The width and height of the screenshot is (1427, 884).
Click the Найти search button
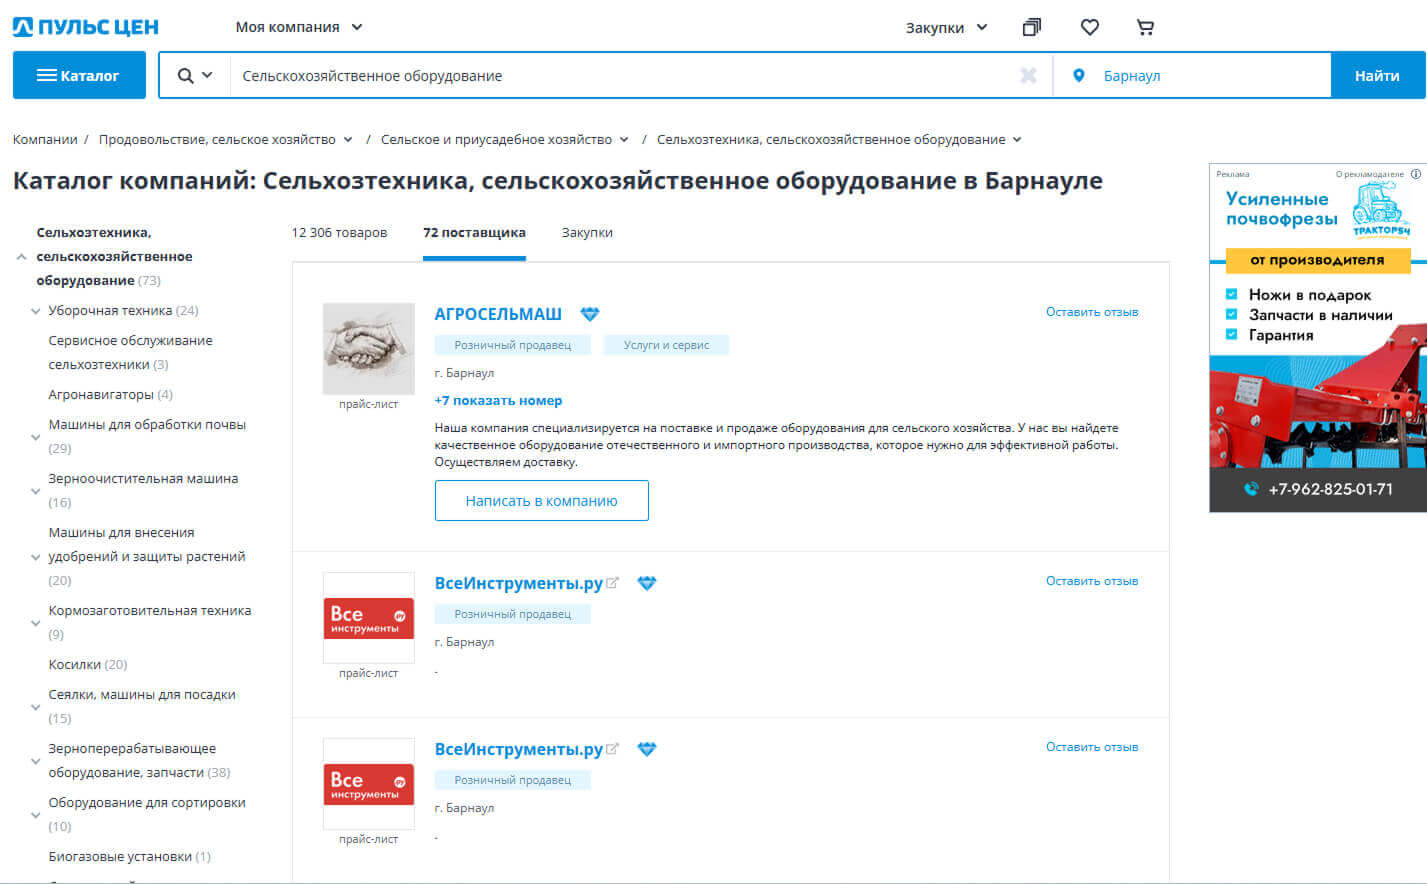tap(1377, 75)
